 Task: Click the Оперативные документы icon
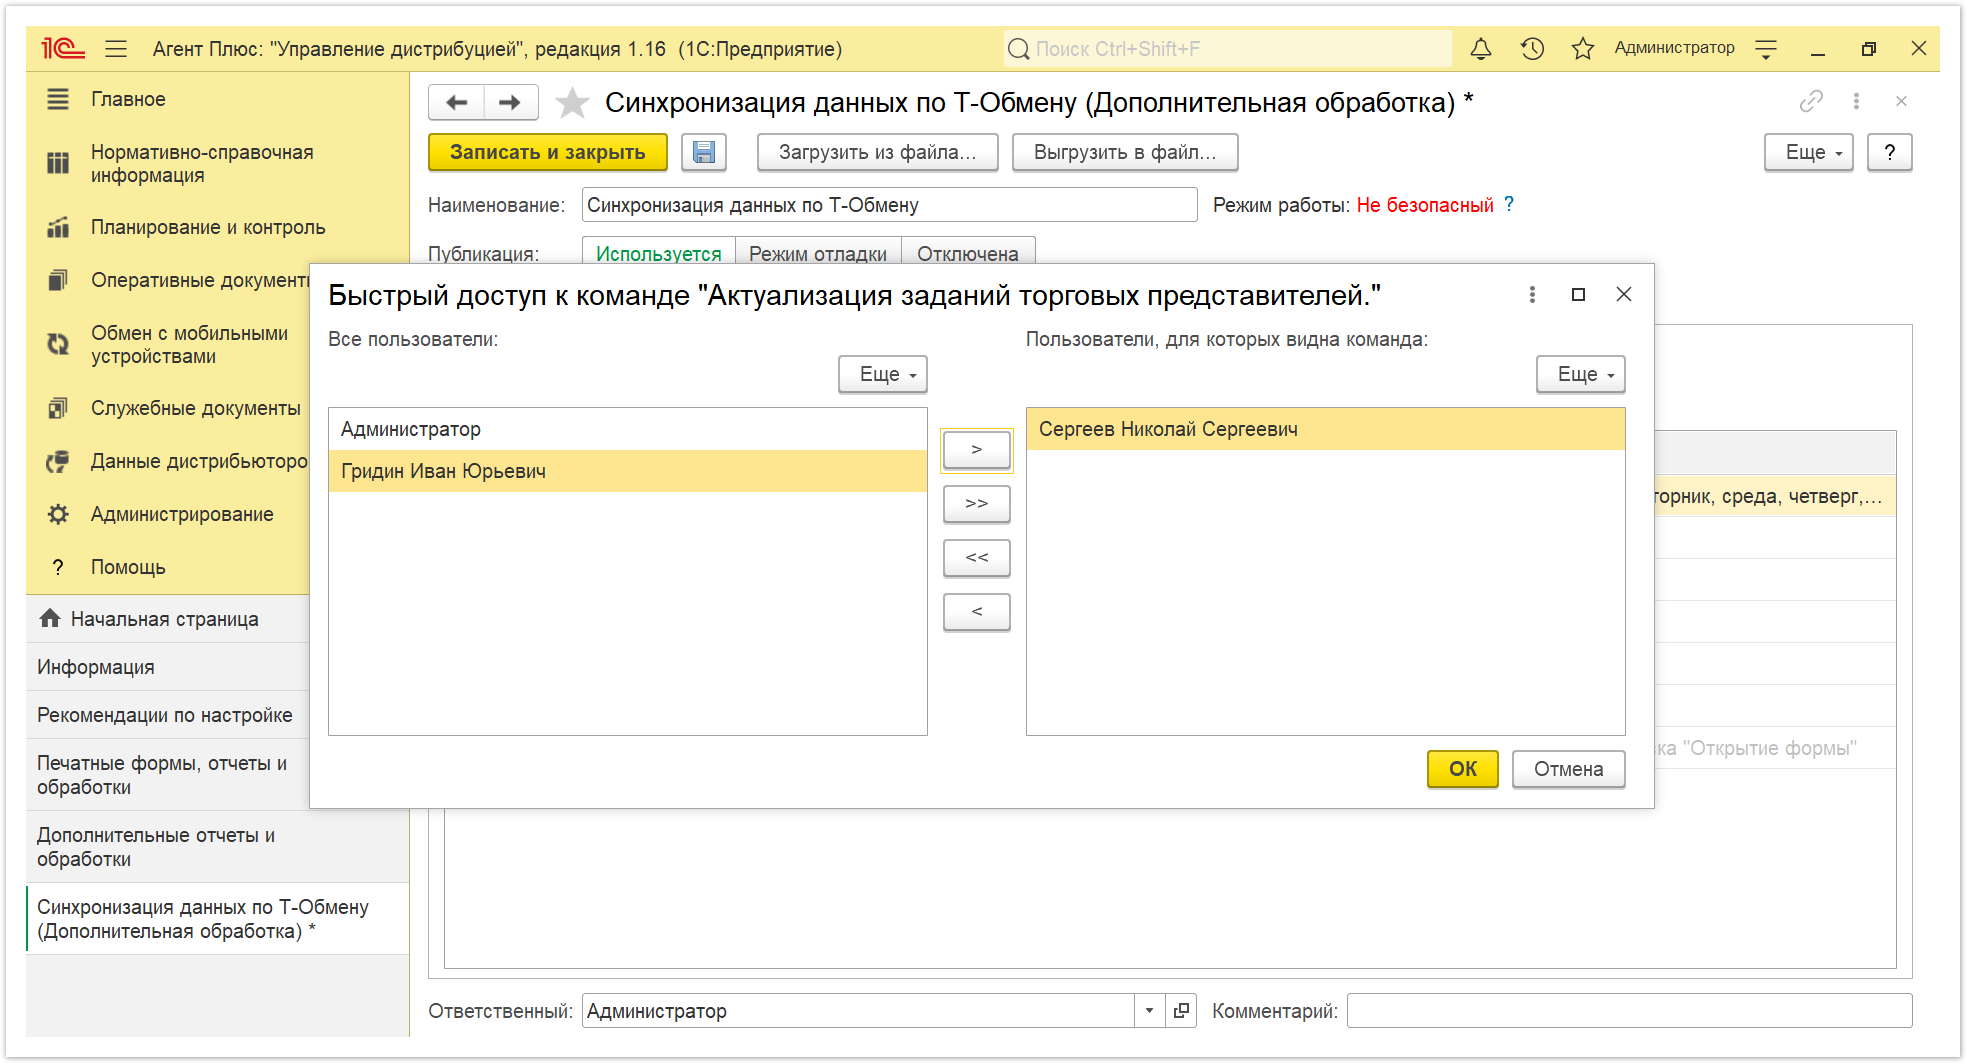(58, 280)
